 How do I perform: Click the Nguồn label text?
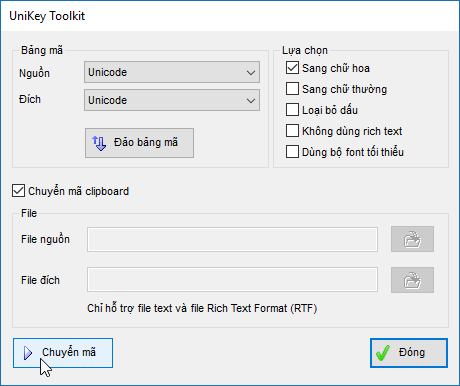[x=34, y=73]
